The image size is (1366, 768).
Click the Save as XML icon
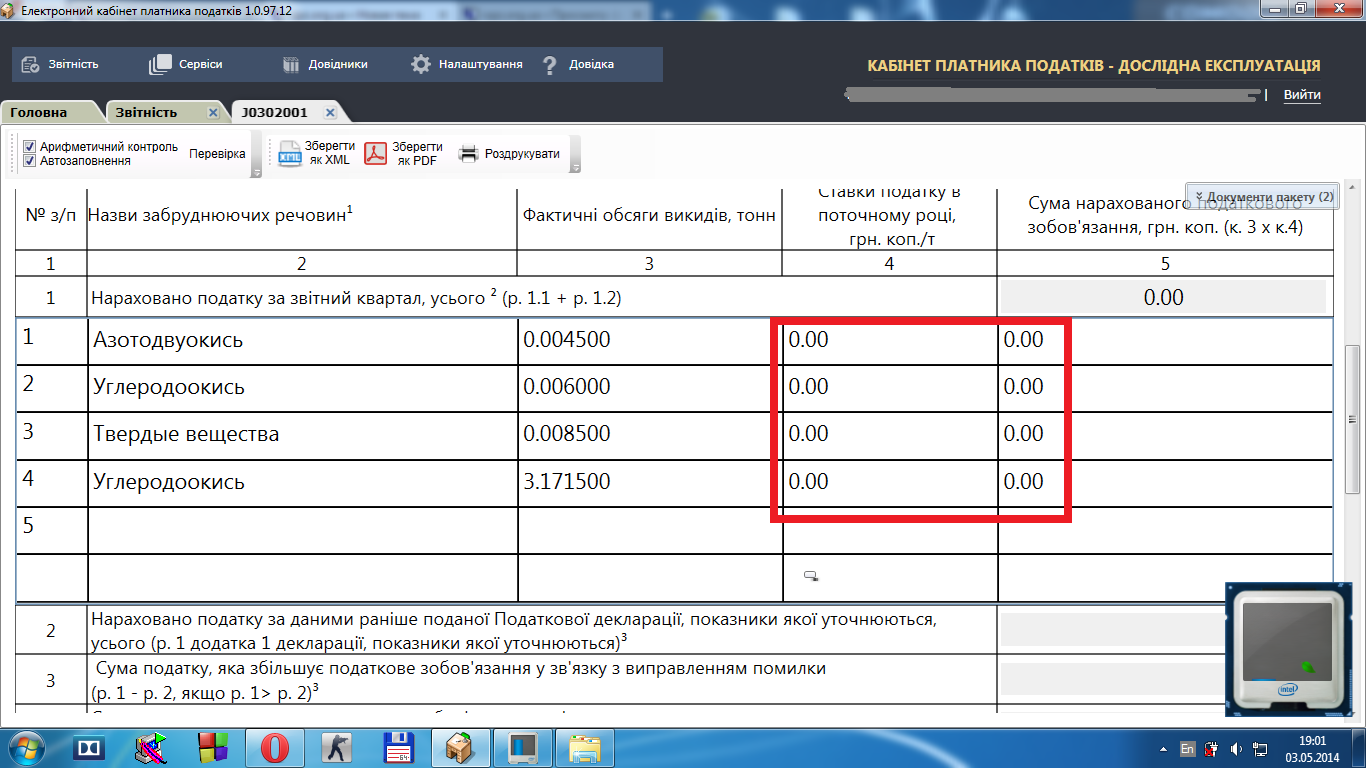(289, 154)
